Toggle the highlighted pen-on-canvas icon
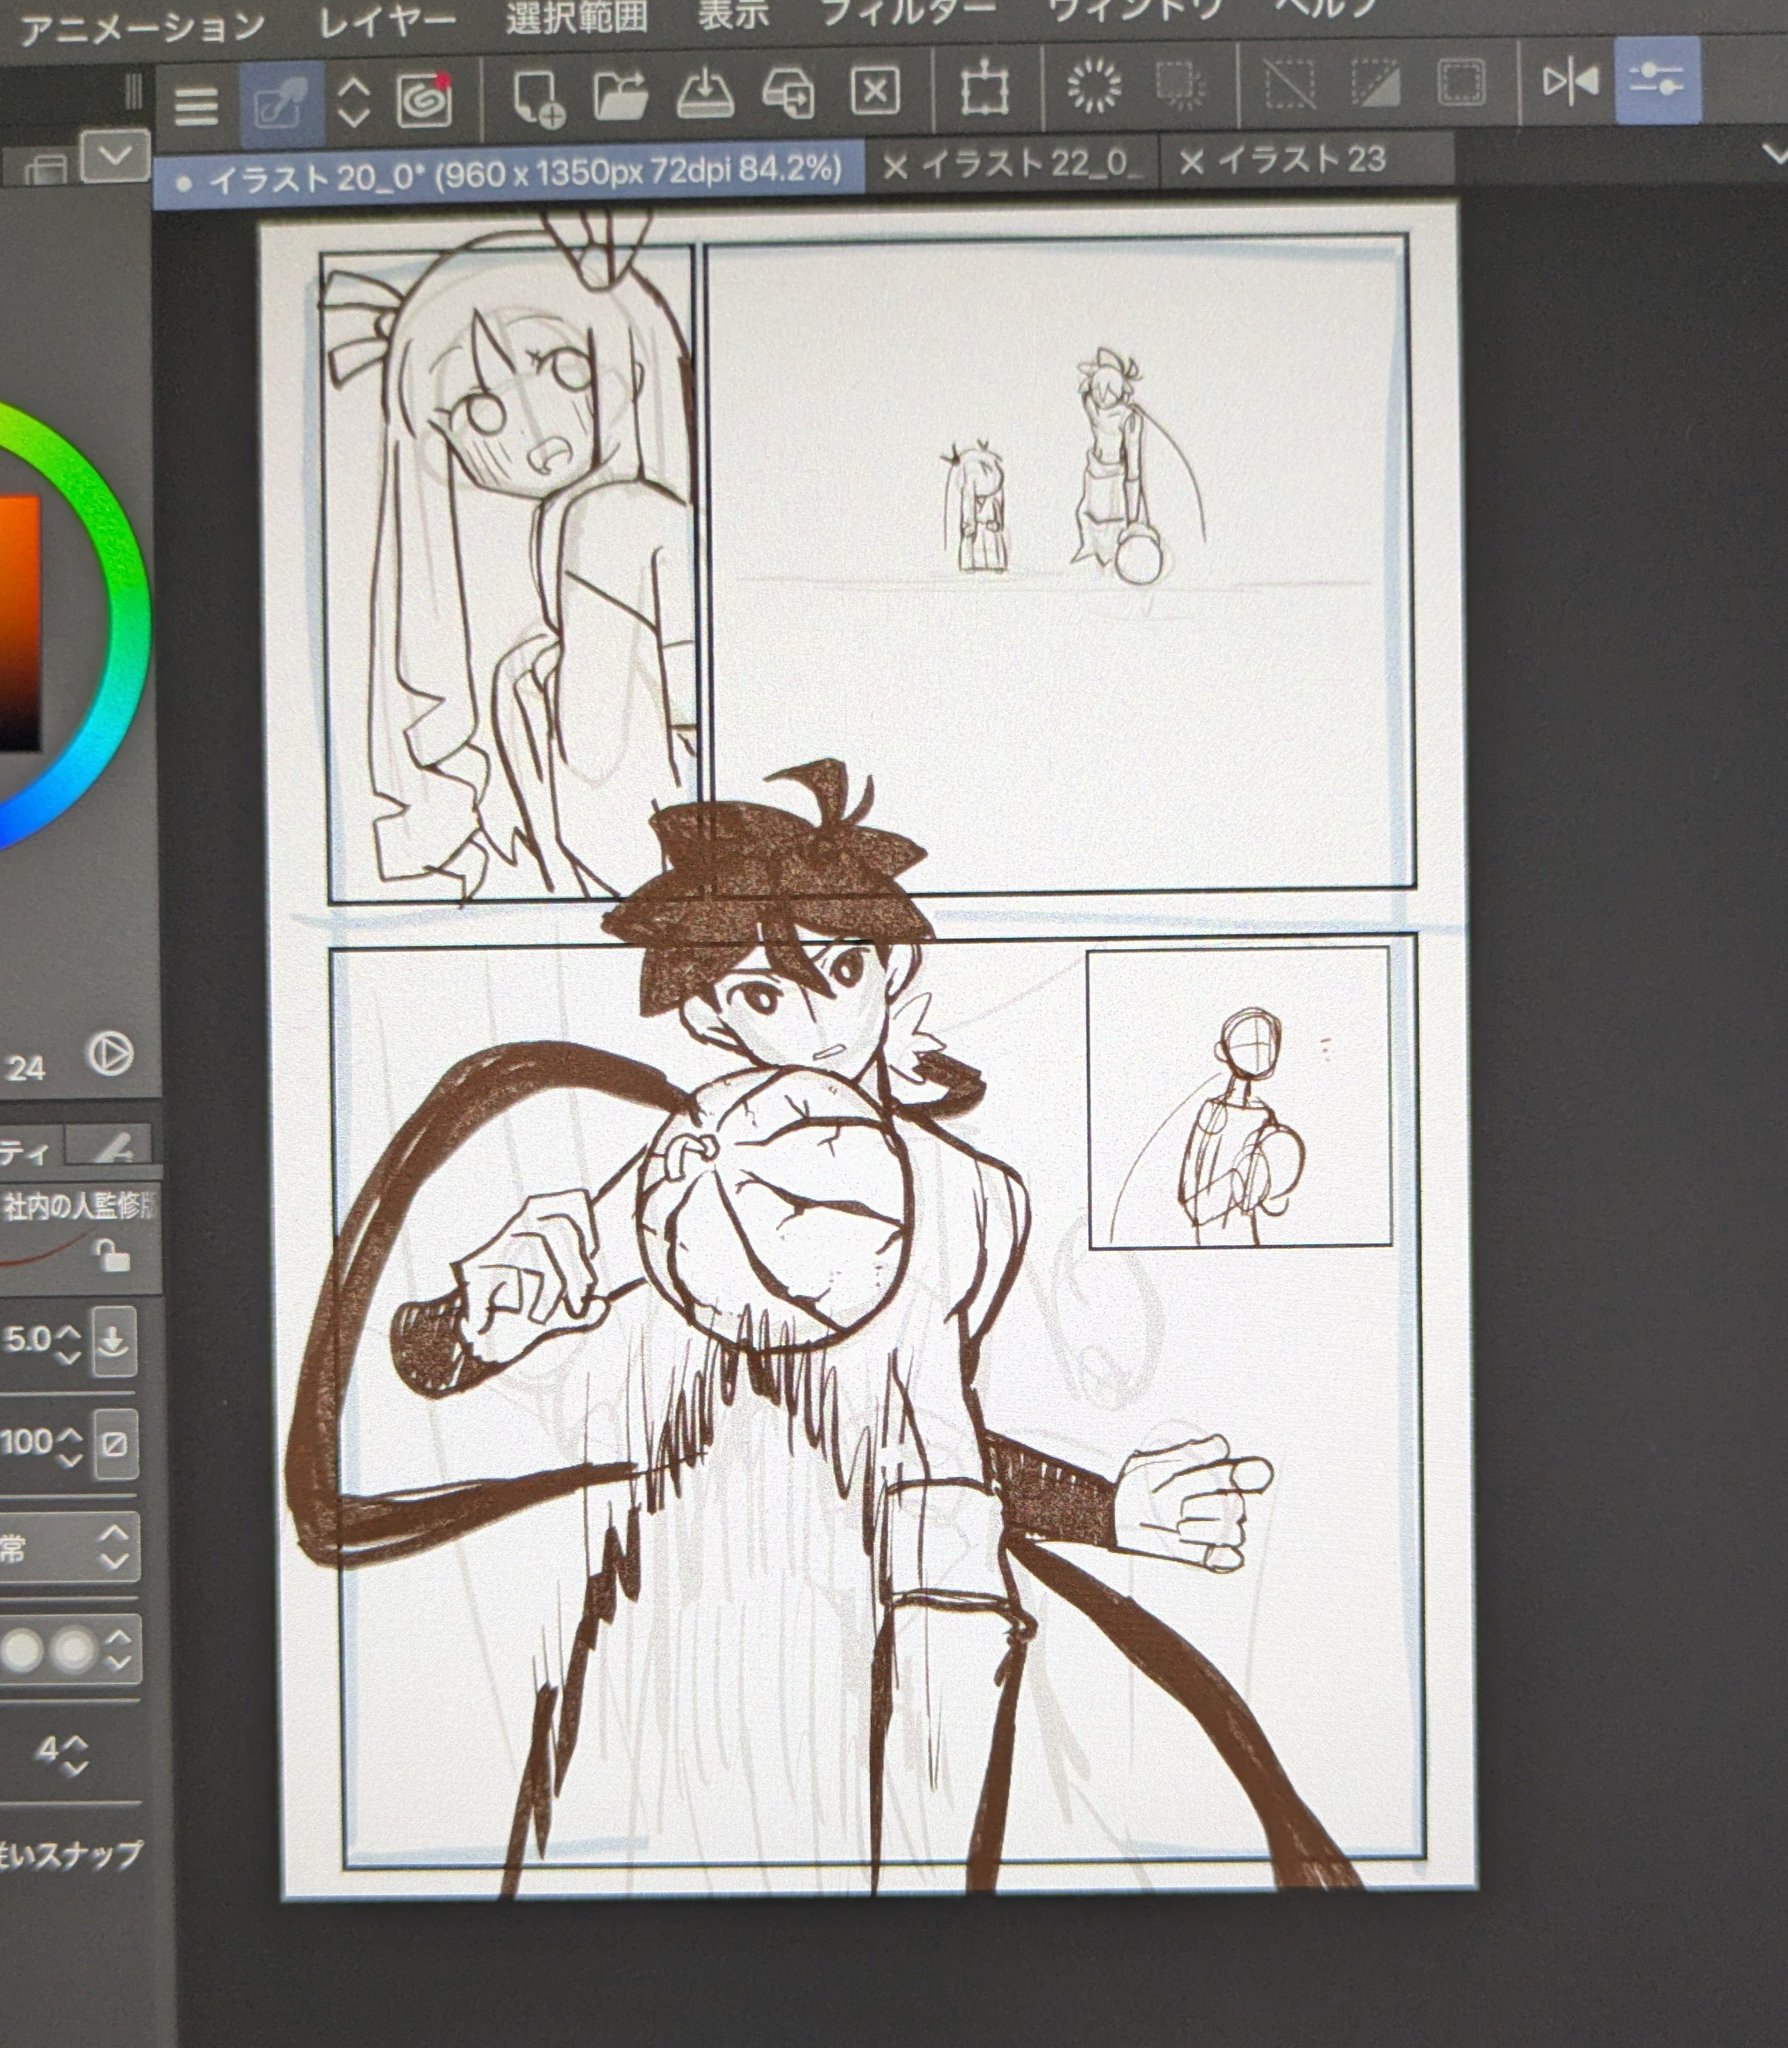The width and height of the screenshot is (1788, 2048). coord(281,104)
